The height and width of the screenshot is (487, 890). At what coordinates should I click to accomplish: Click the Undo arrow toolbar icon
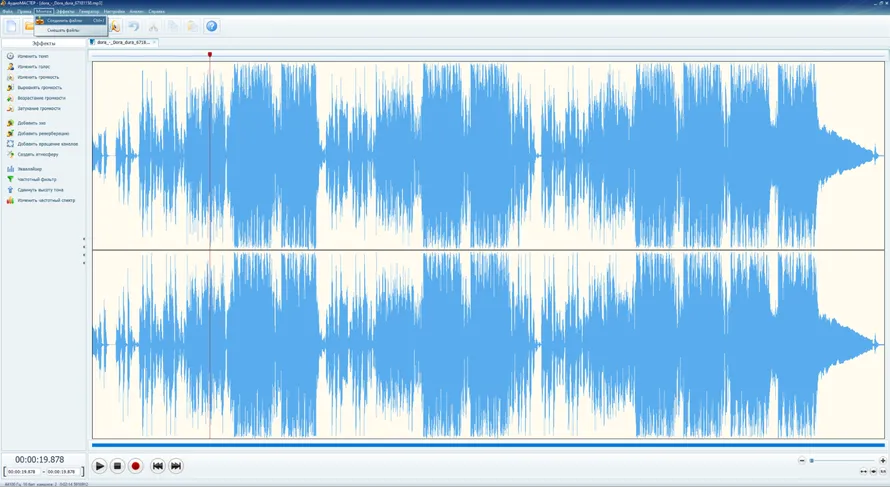click(133, 26)
